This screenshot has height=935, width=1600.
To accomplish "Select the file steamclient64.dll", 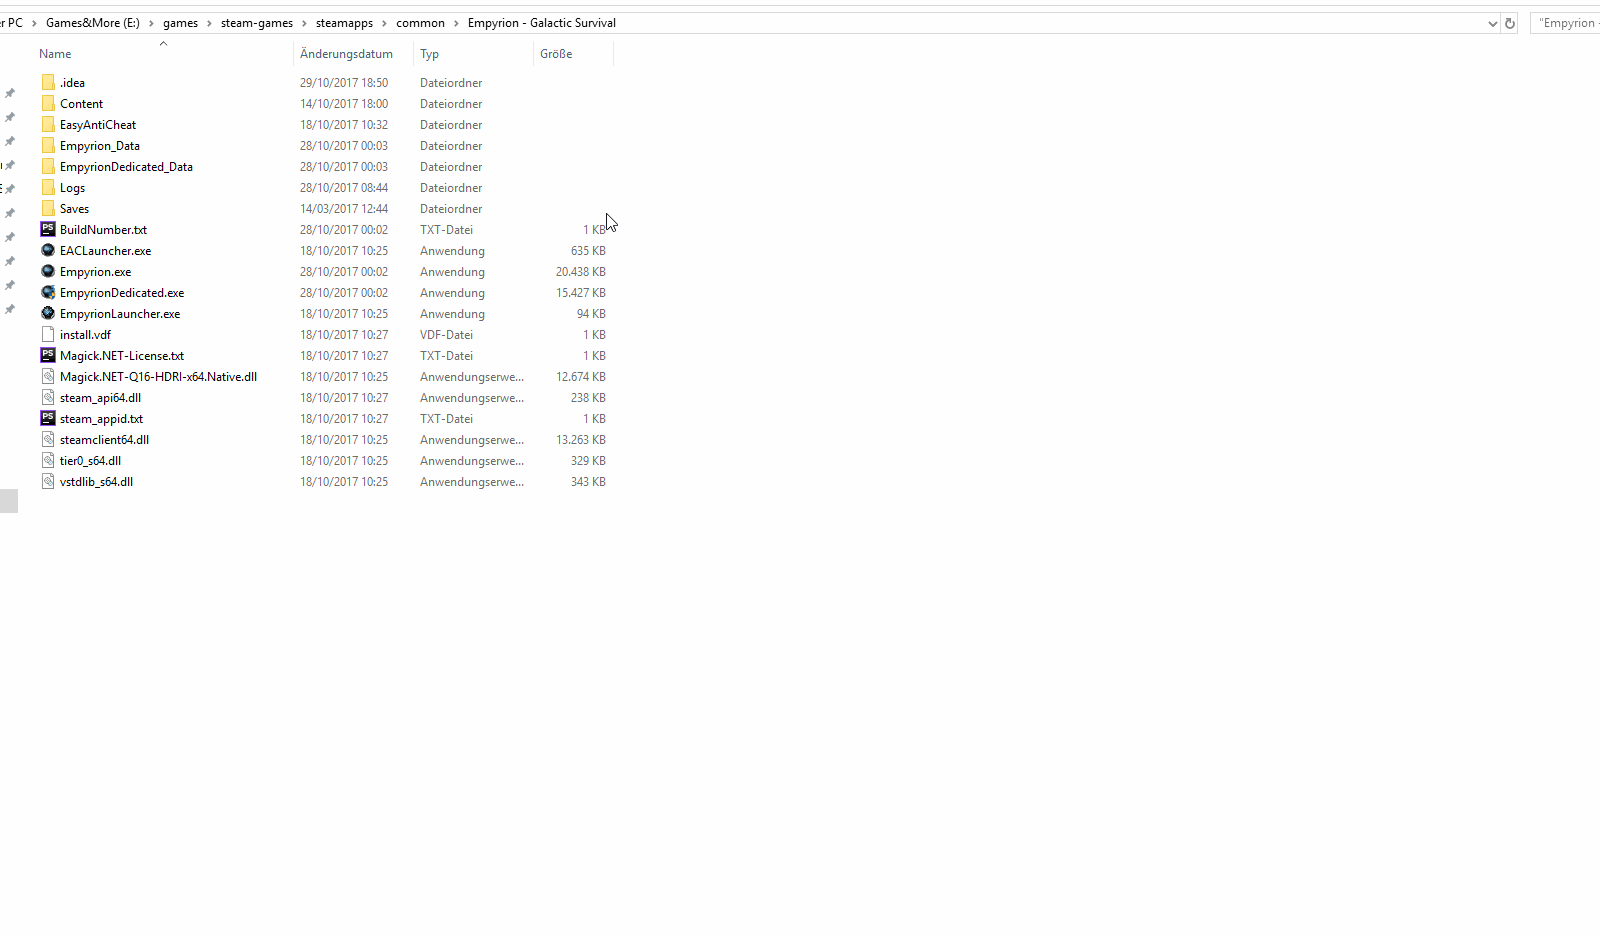I will 104,440.
